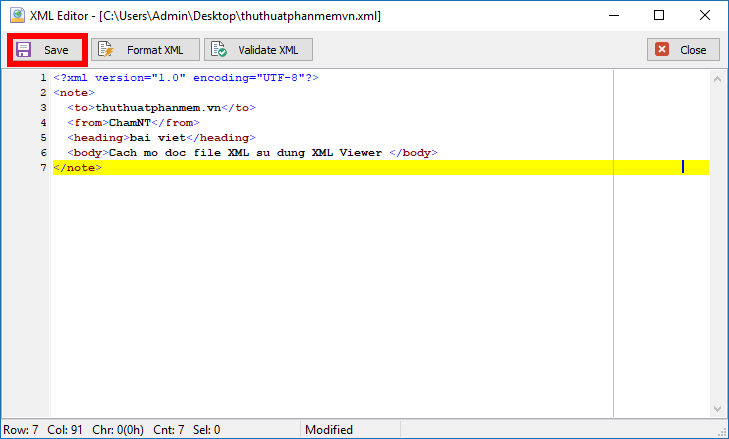Click line number 4 in the gutter
This screenshot has height=439, width=729.
click(x=43, y=123)
